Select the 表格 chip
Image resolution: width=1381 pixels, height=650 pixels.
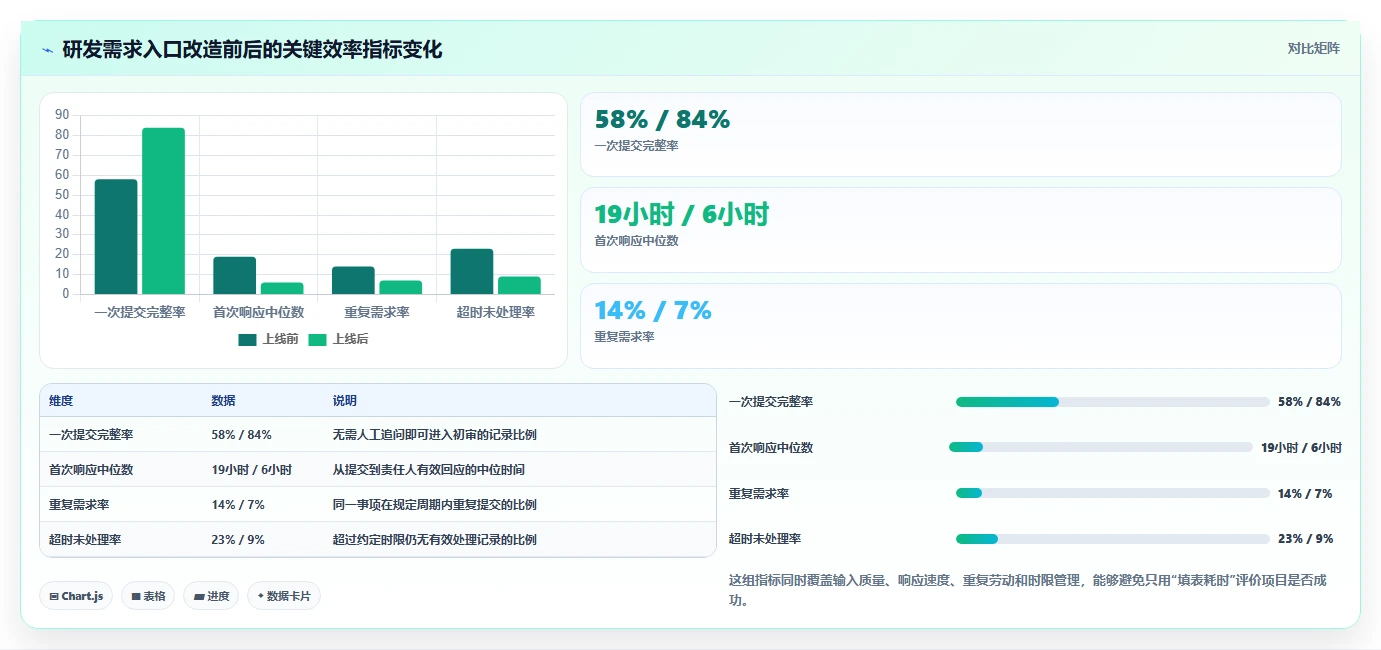(148, 596)
